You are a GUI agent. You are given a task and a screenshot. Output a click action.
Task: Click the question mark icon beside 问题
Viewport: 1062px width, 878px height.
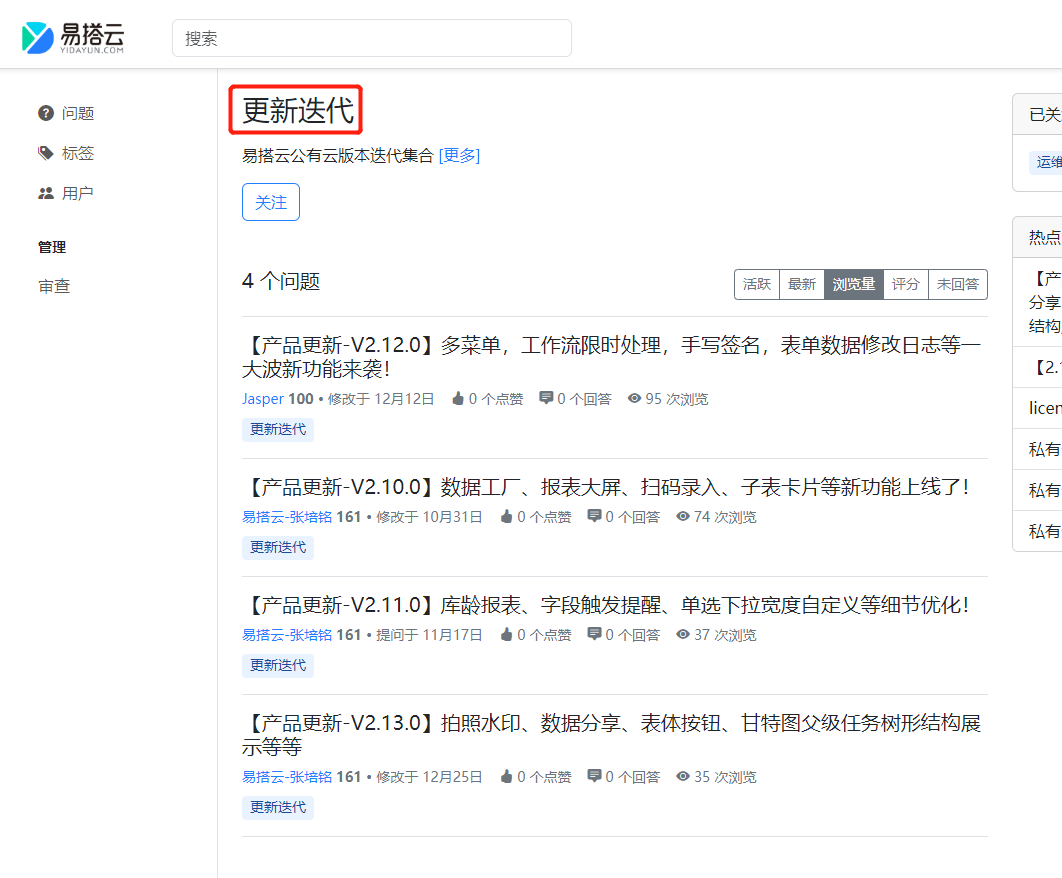[x=46, y=113]
